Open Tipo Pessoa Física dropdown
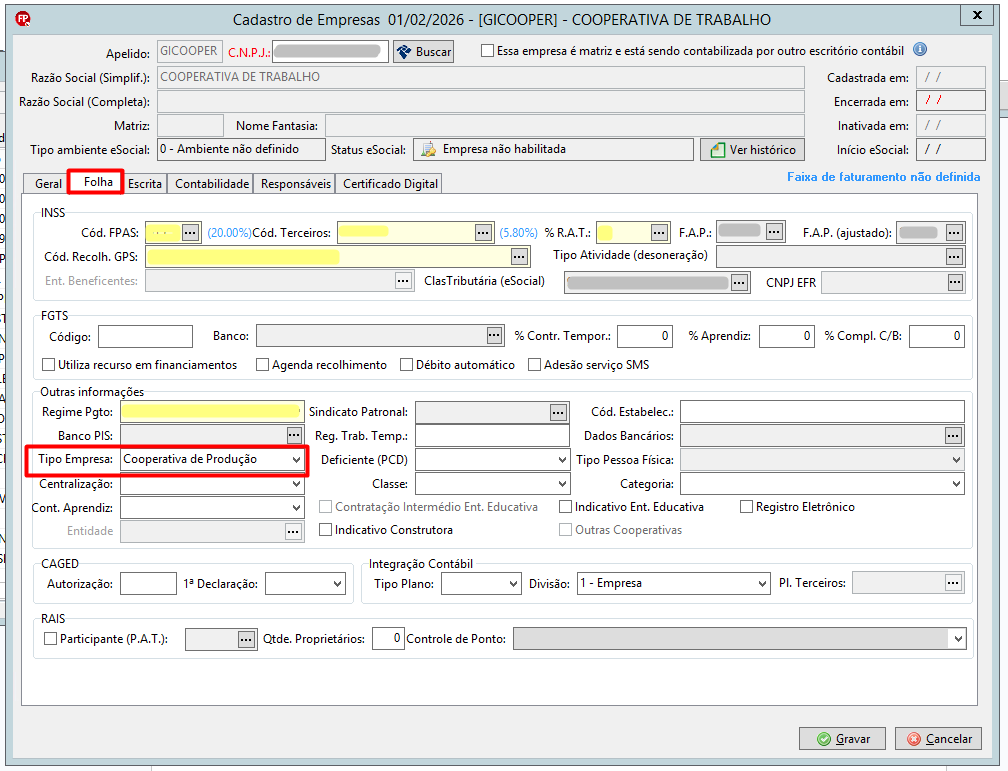 [x=957, y=460]
